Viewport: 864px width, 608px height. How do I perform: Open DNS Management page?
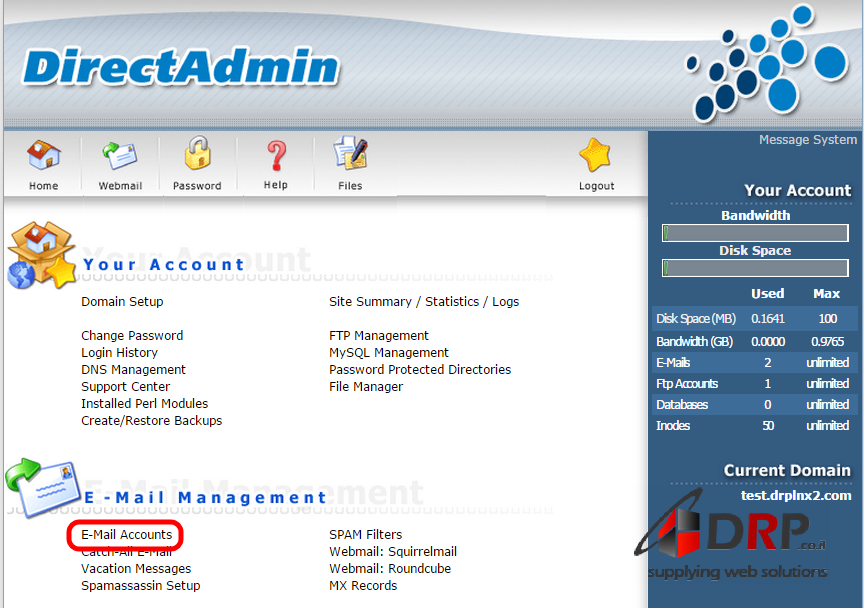(x=133, y=370)
